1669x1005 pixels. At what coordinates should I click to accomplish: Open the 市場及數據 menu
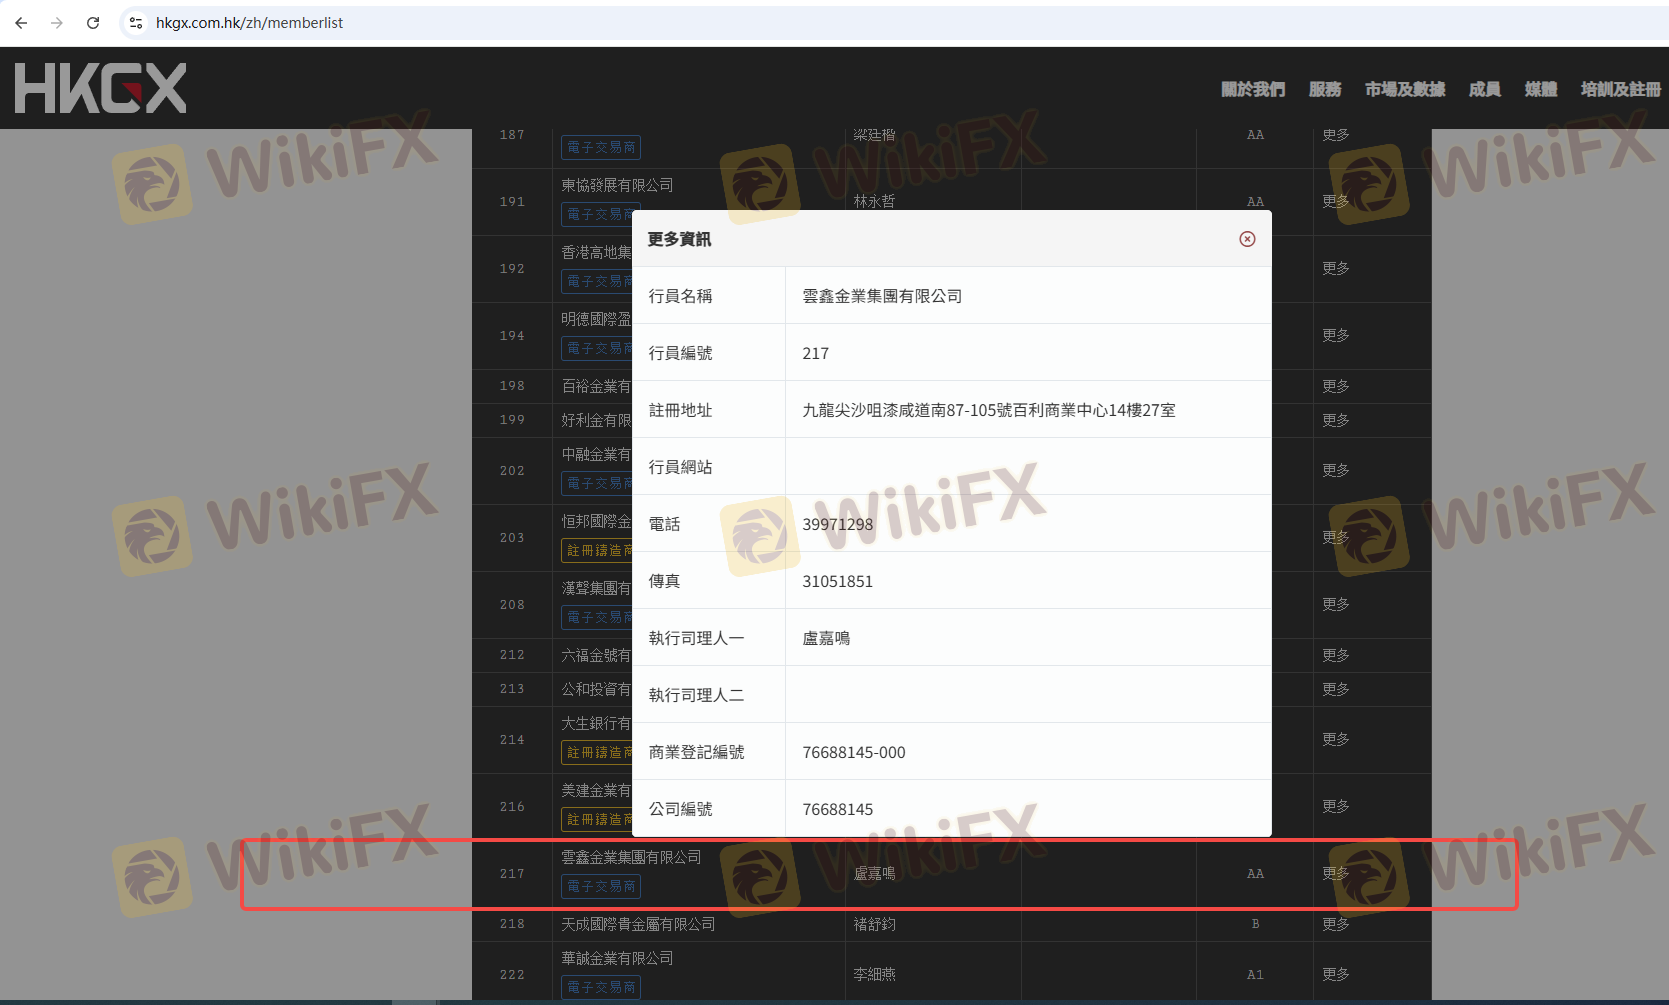(1404, 90)
